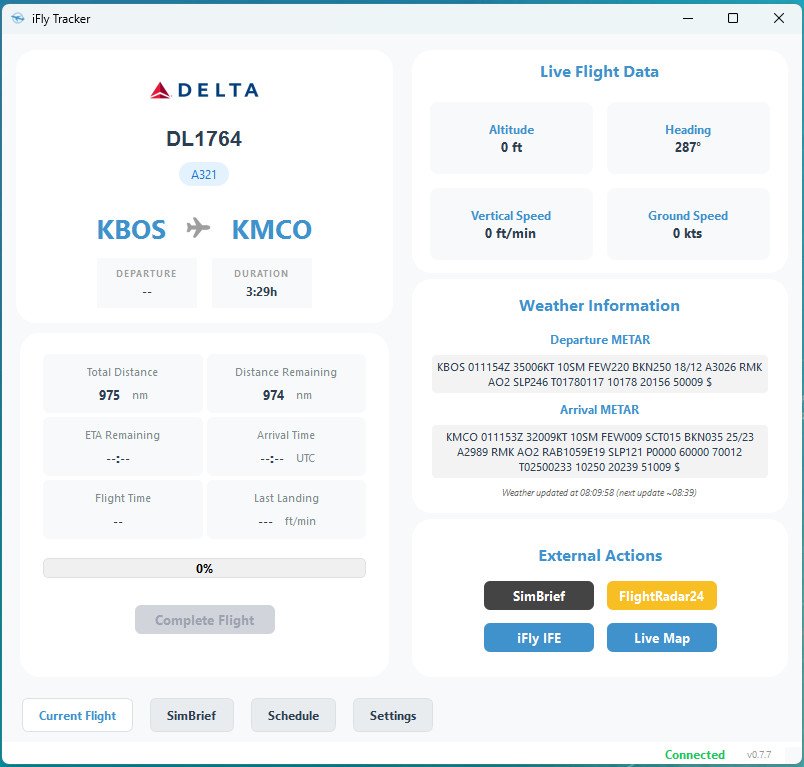The height and width of the screenshot is (767, 804).
Task: Click the KBOS departure airport code
Action: tap(131, 230)
